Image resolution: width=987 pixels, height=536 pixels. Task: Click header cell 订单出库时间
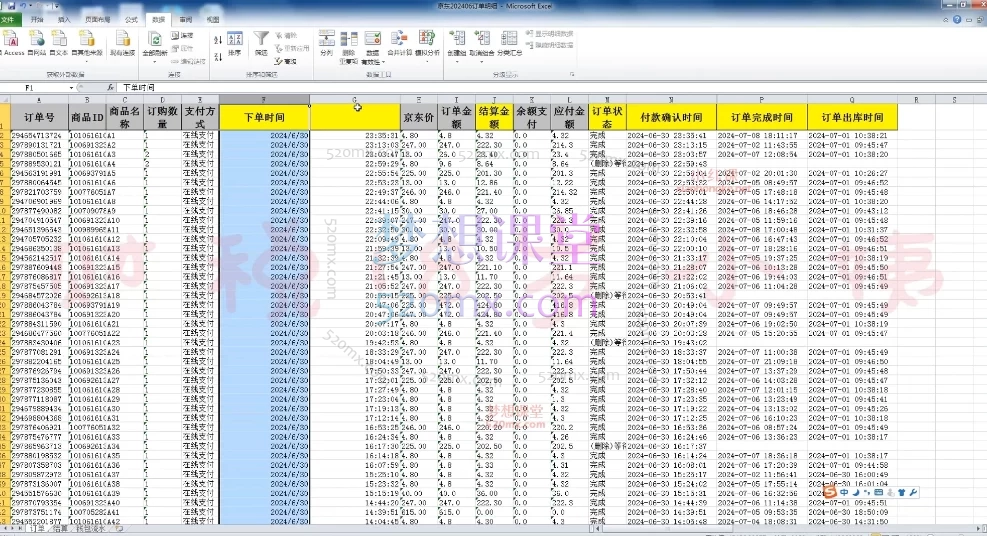[x=852, y=117]
